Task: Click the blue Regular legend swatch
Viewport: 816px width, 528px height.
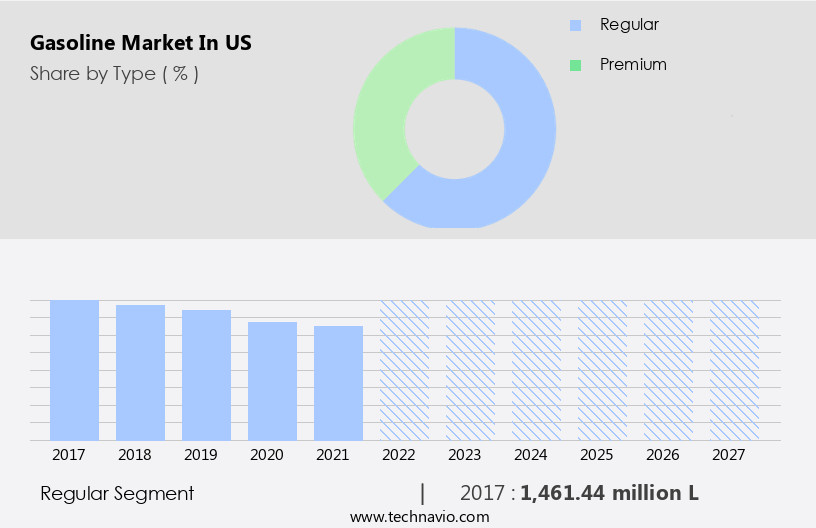Action: (x=575, y=25)
